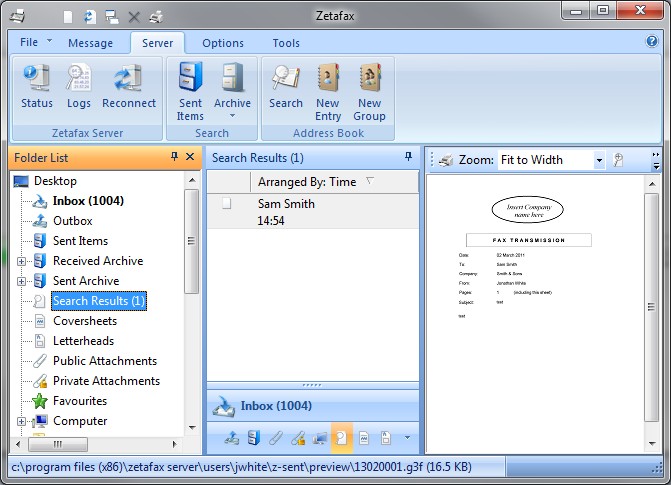The image size is (671, 485).
Task: Select the Sam Smith 14:54 message
Action: point(313,212)
